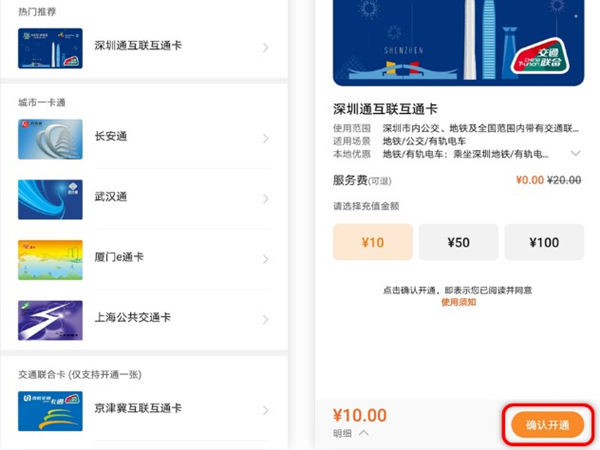Select the ¥10 recharge amount
600x450 pixels.
[372, 242]
